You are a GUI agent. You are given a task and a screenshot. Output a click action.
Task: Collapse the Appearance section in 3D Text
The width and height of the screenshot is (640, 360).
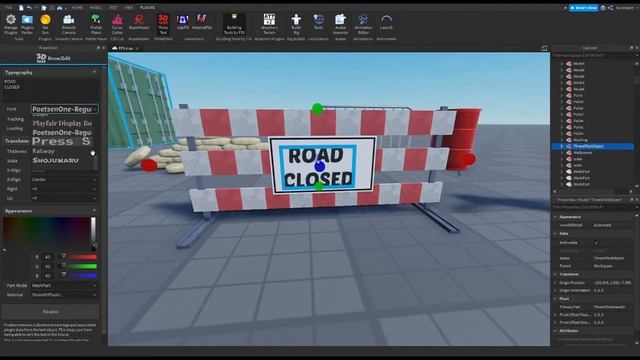94,211
